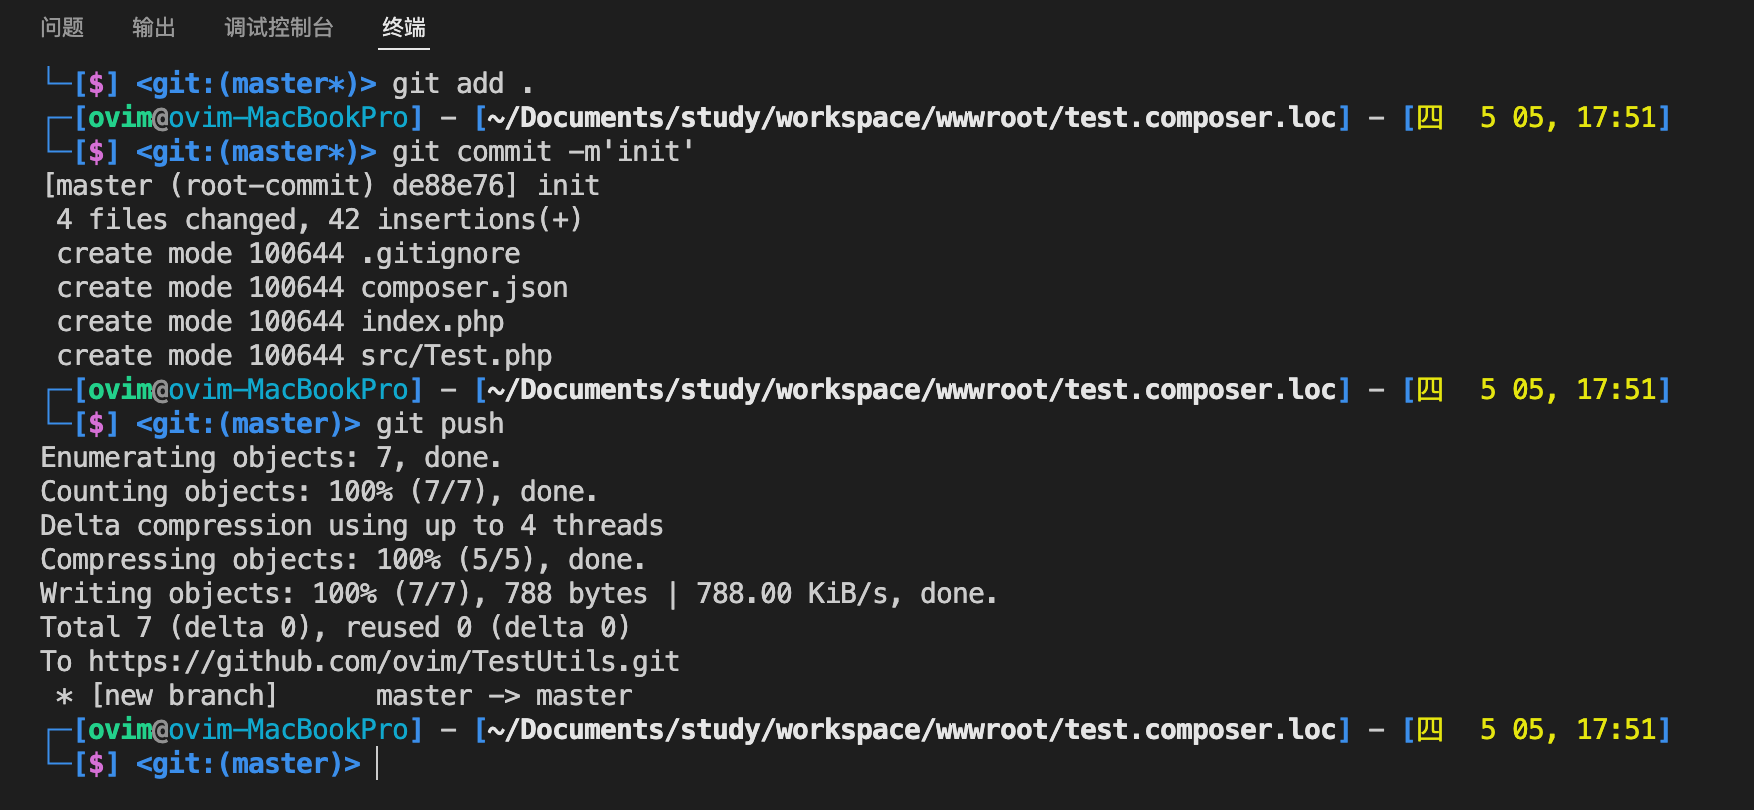Click src/Test.php in the commit output
1754x810 pixels.
456,356
